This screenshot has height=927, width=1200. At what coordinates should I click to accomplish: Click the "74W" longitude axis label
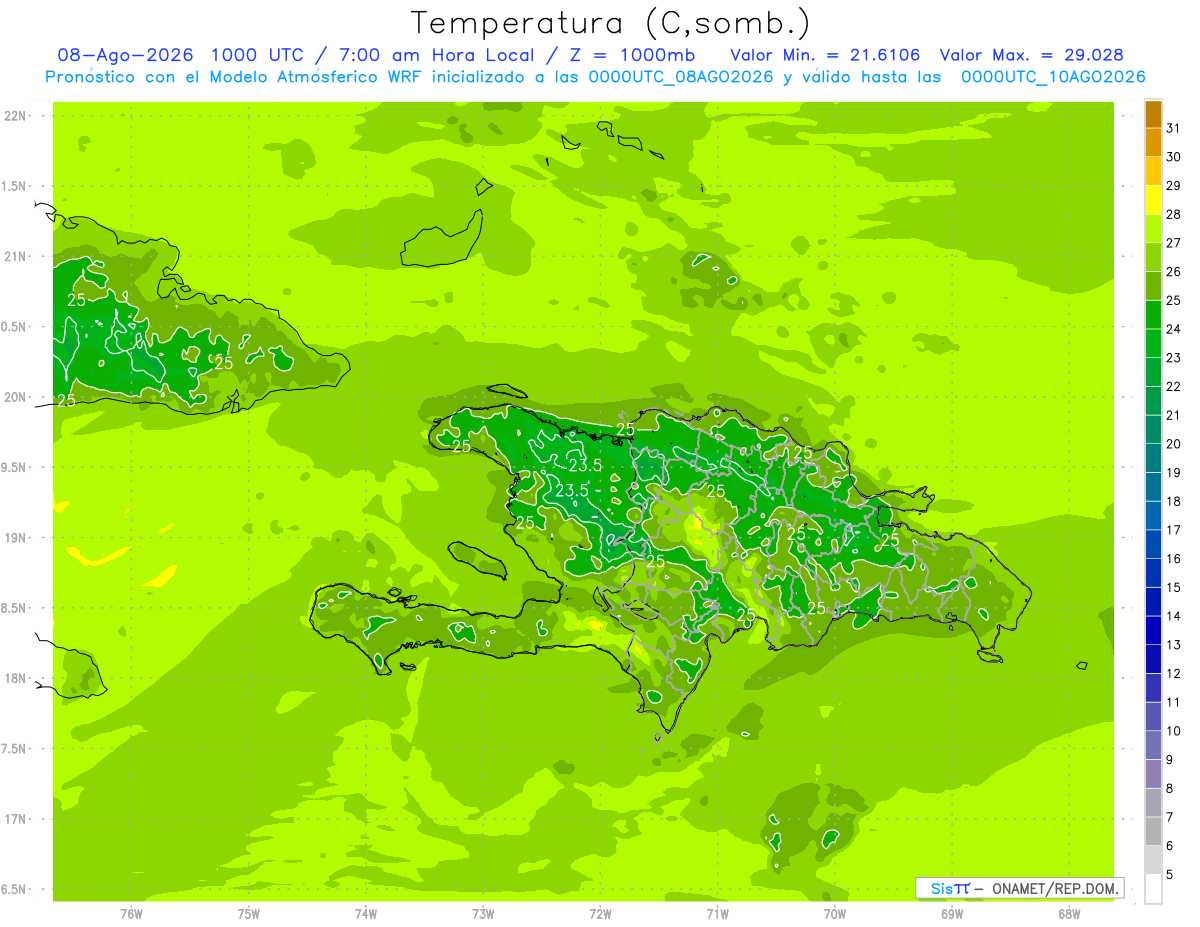[365, 914]
